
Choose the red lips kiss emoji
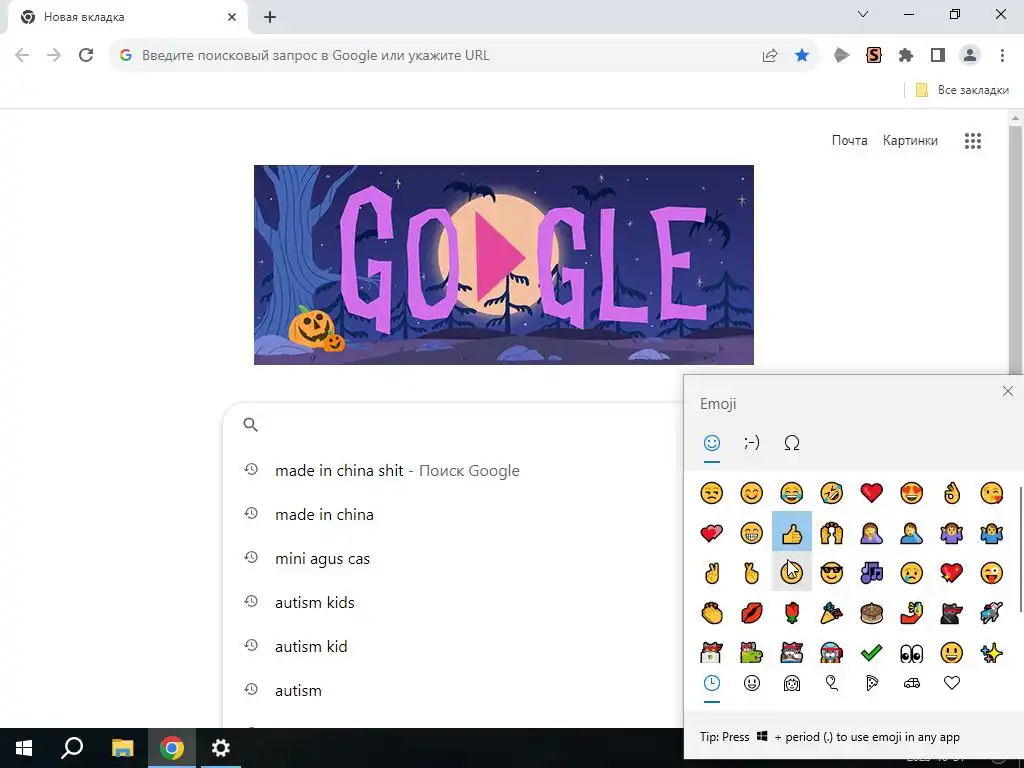(752, 613)
